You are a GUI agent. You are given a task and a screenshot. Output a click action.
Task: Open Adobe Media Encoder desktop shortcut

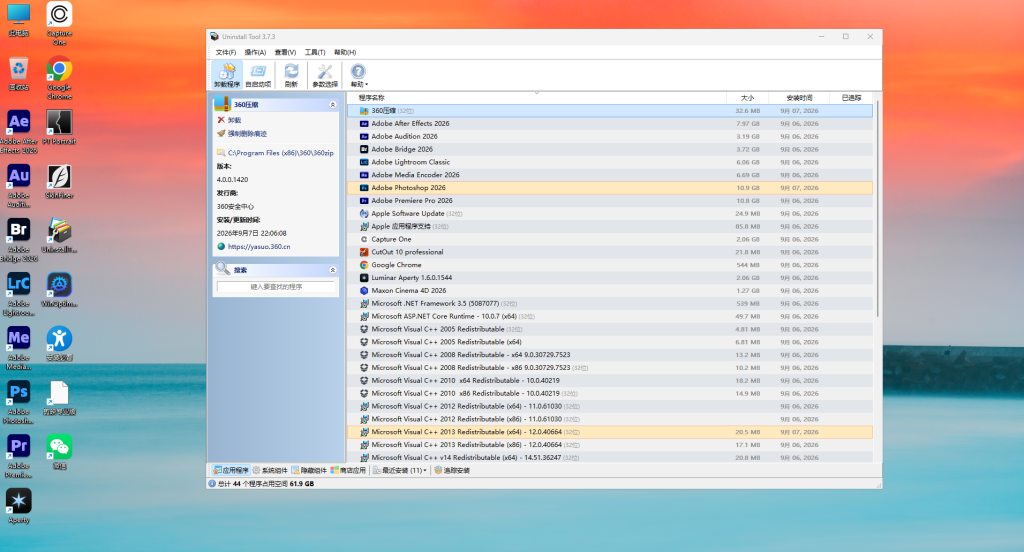click(18, 349)
